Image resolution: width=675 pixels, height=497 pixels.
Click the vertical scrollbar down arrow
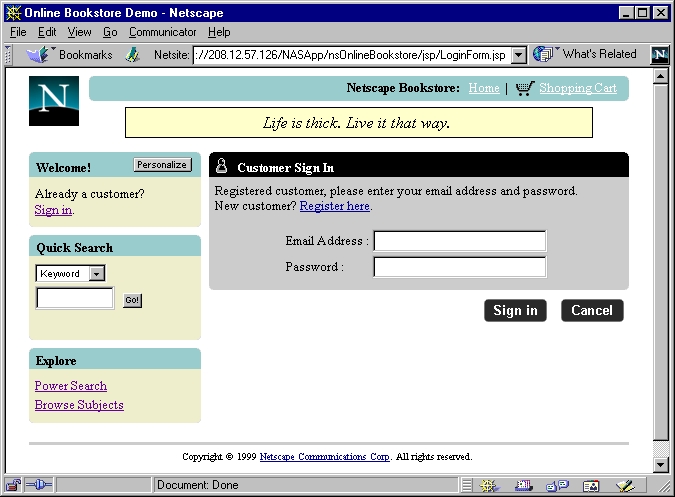[x=660, y=465]
